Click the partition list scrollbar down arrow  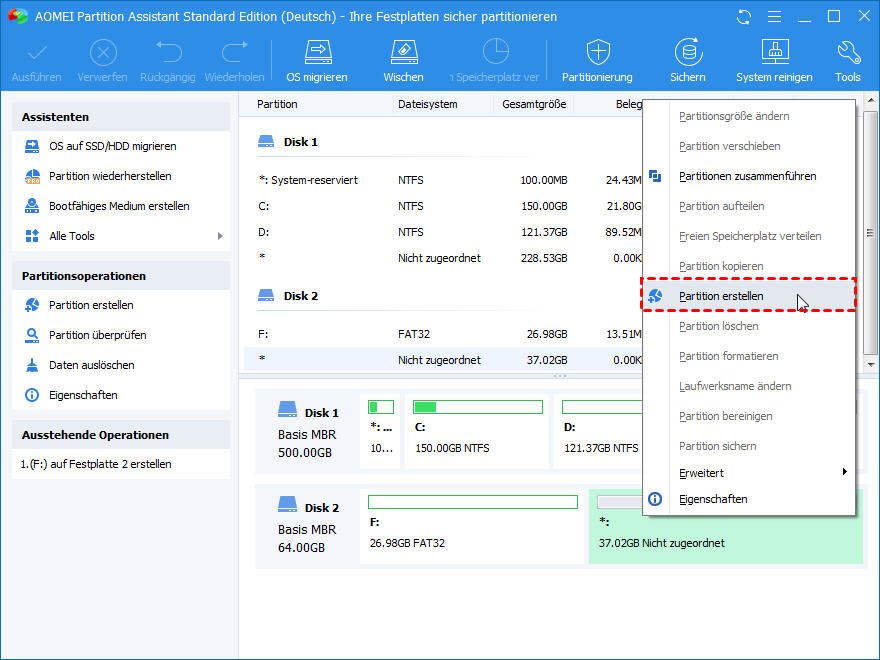[x=870, y=365]
